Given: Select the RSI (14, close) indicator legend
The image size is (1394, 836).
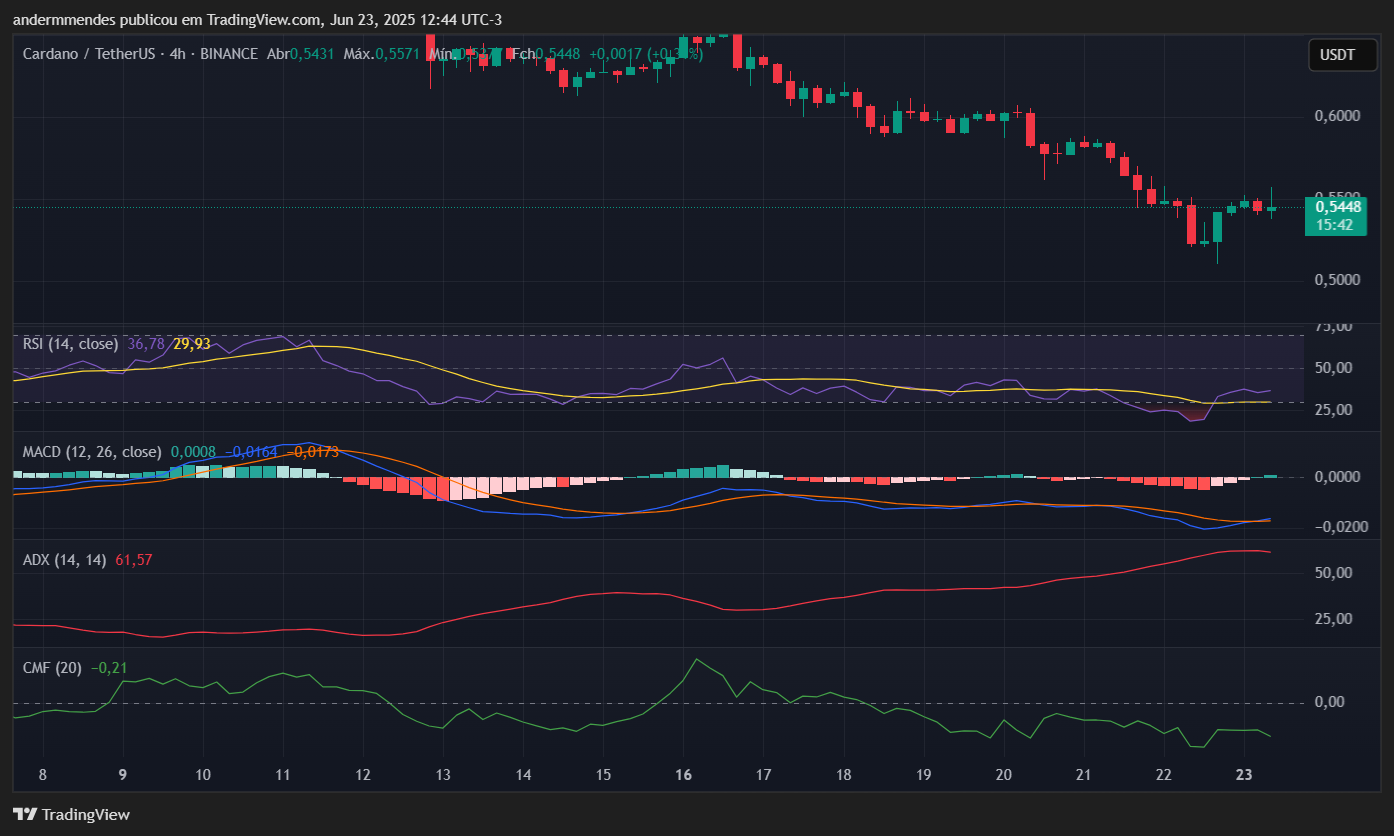Looking at the screenshot, I should pos(70,344).
